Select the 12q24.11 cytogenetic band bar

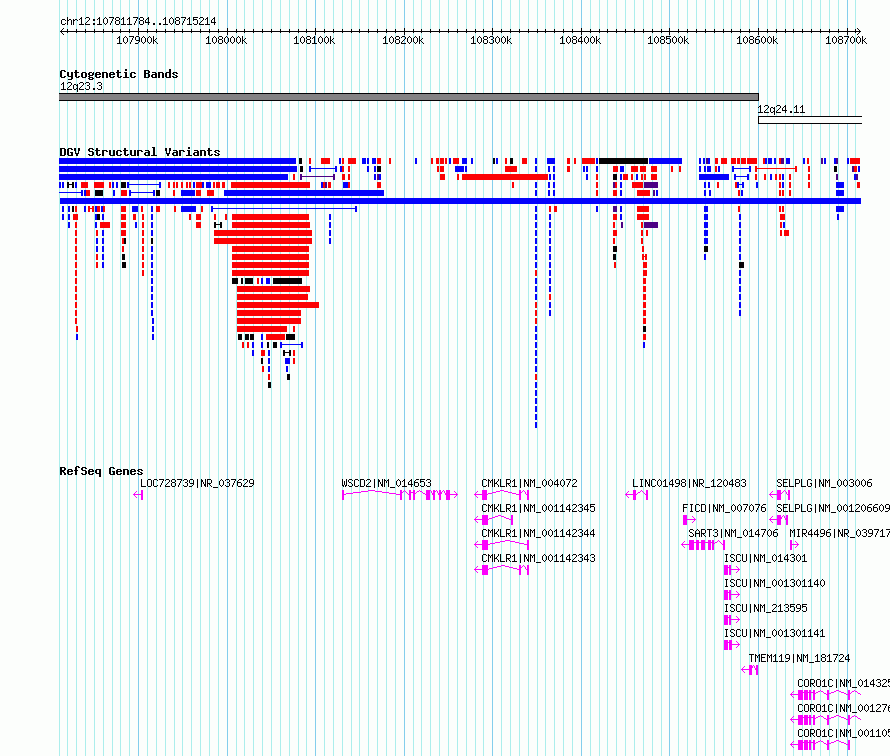[810, 120]
